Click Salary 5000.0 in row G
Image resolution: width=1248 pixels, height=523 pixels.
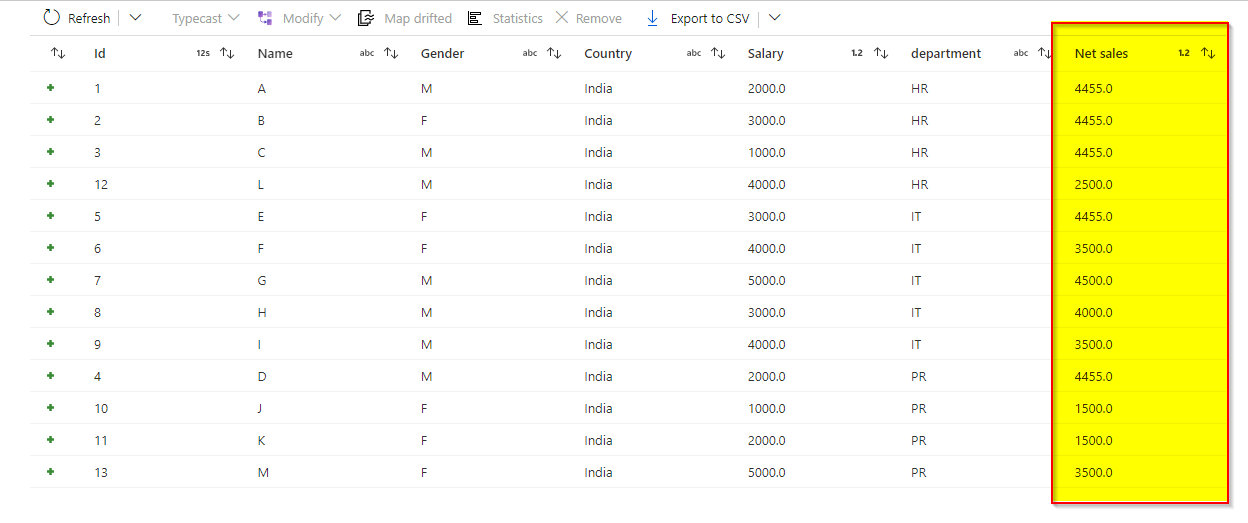tap(767, 280)
